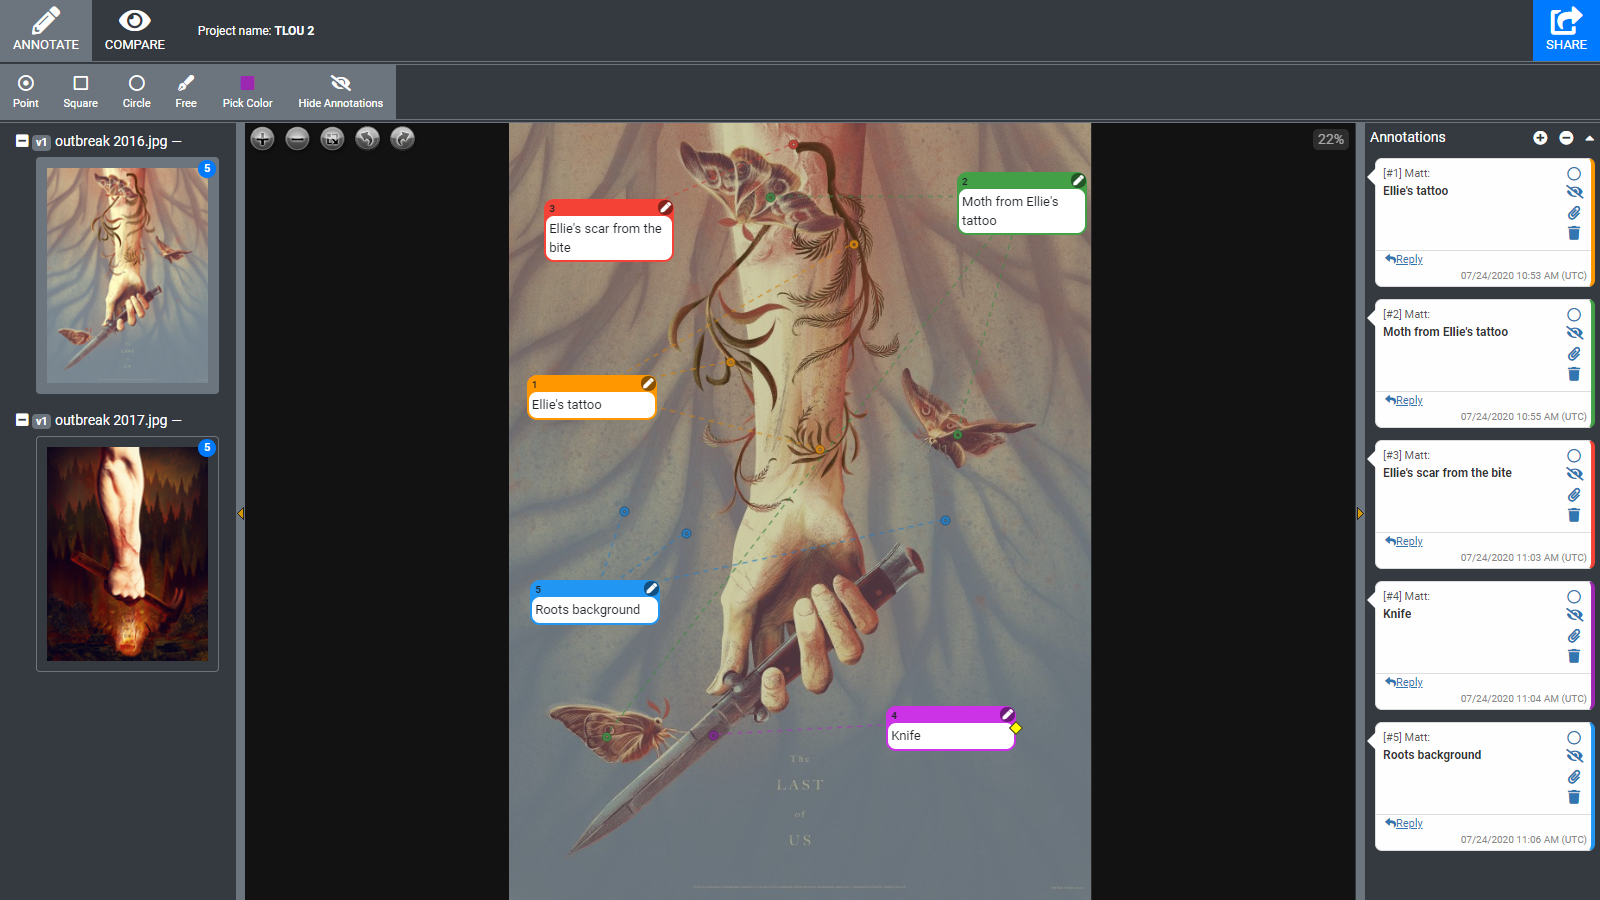Hide annotation #4 Knife
Viewport: 1600px width, 900px height.
tap(1574, 615)
